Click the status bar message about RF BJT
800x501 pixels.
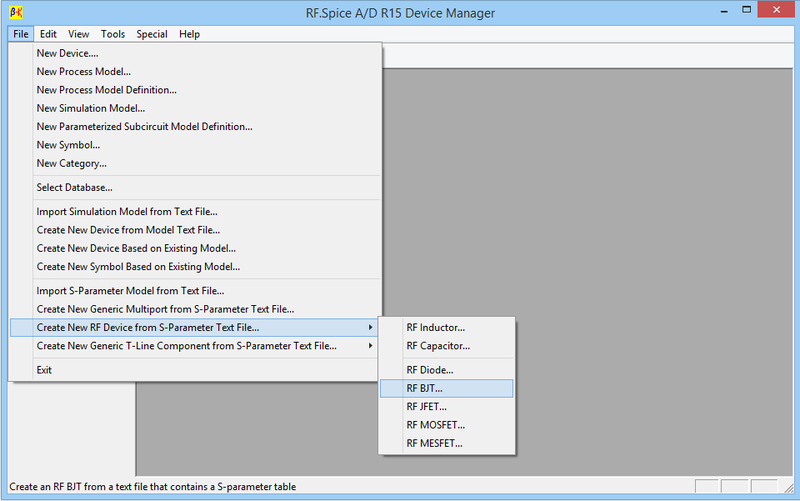pyautogui.click(x=153, y=487)
